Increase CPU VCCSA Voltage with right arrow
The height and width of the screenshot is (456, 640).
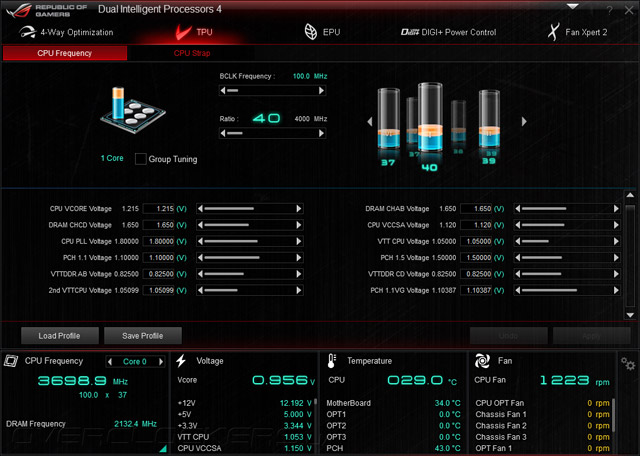point(616,225)
